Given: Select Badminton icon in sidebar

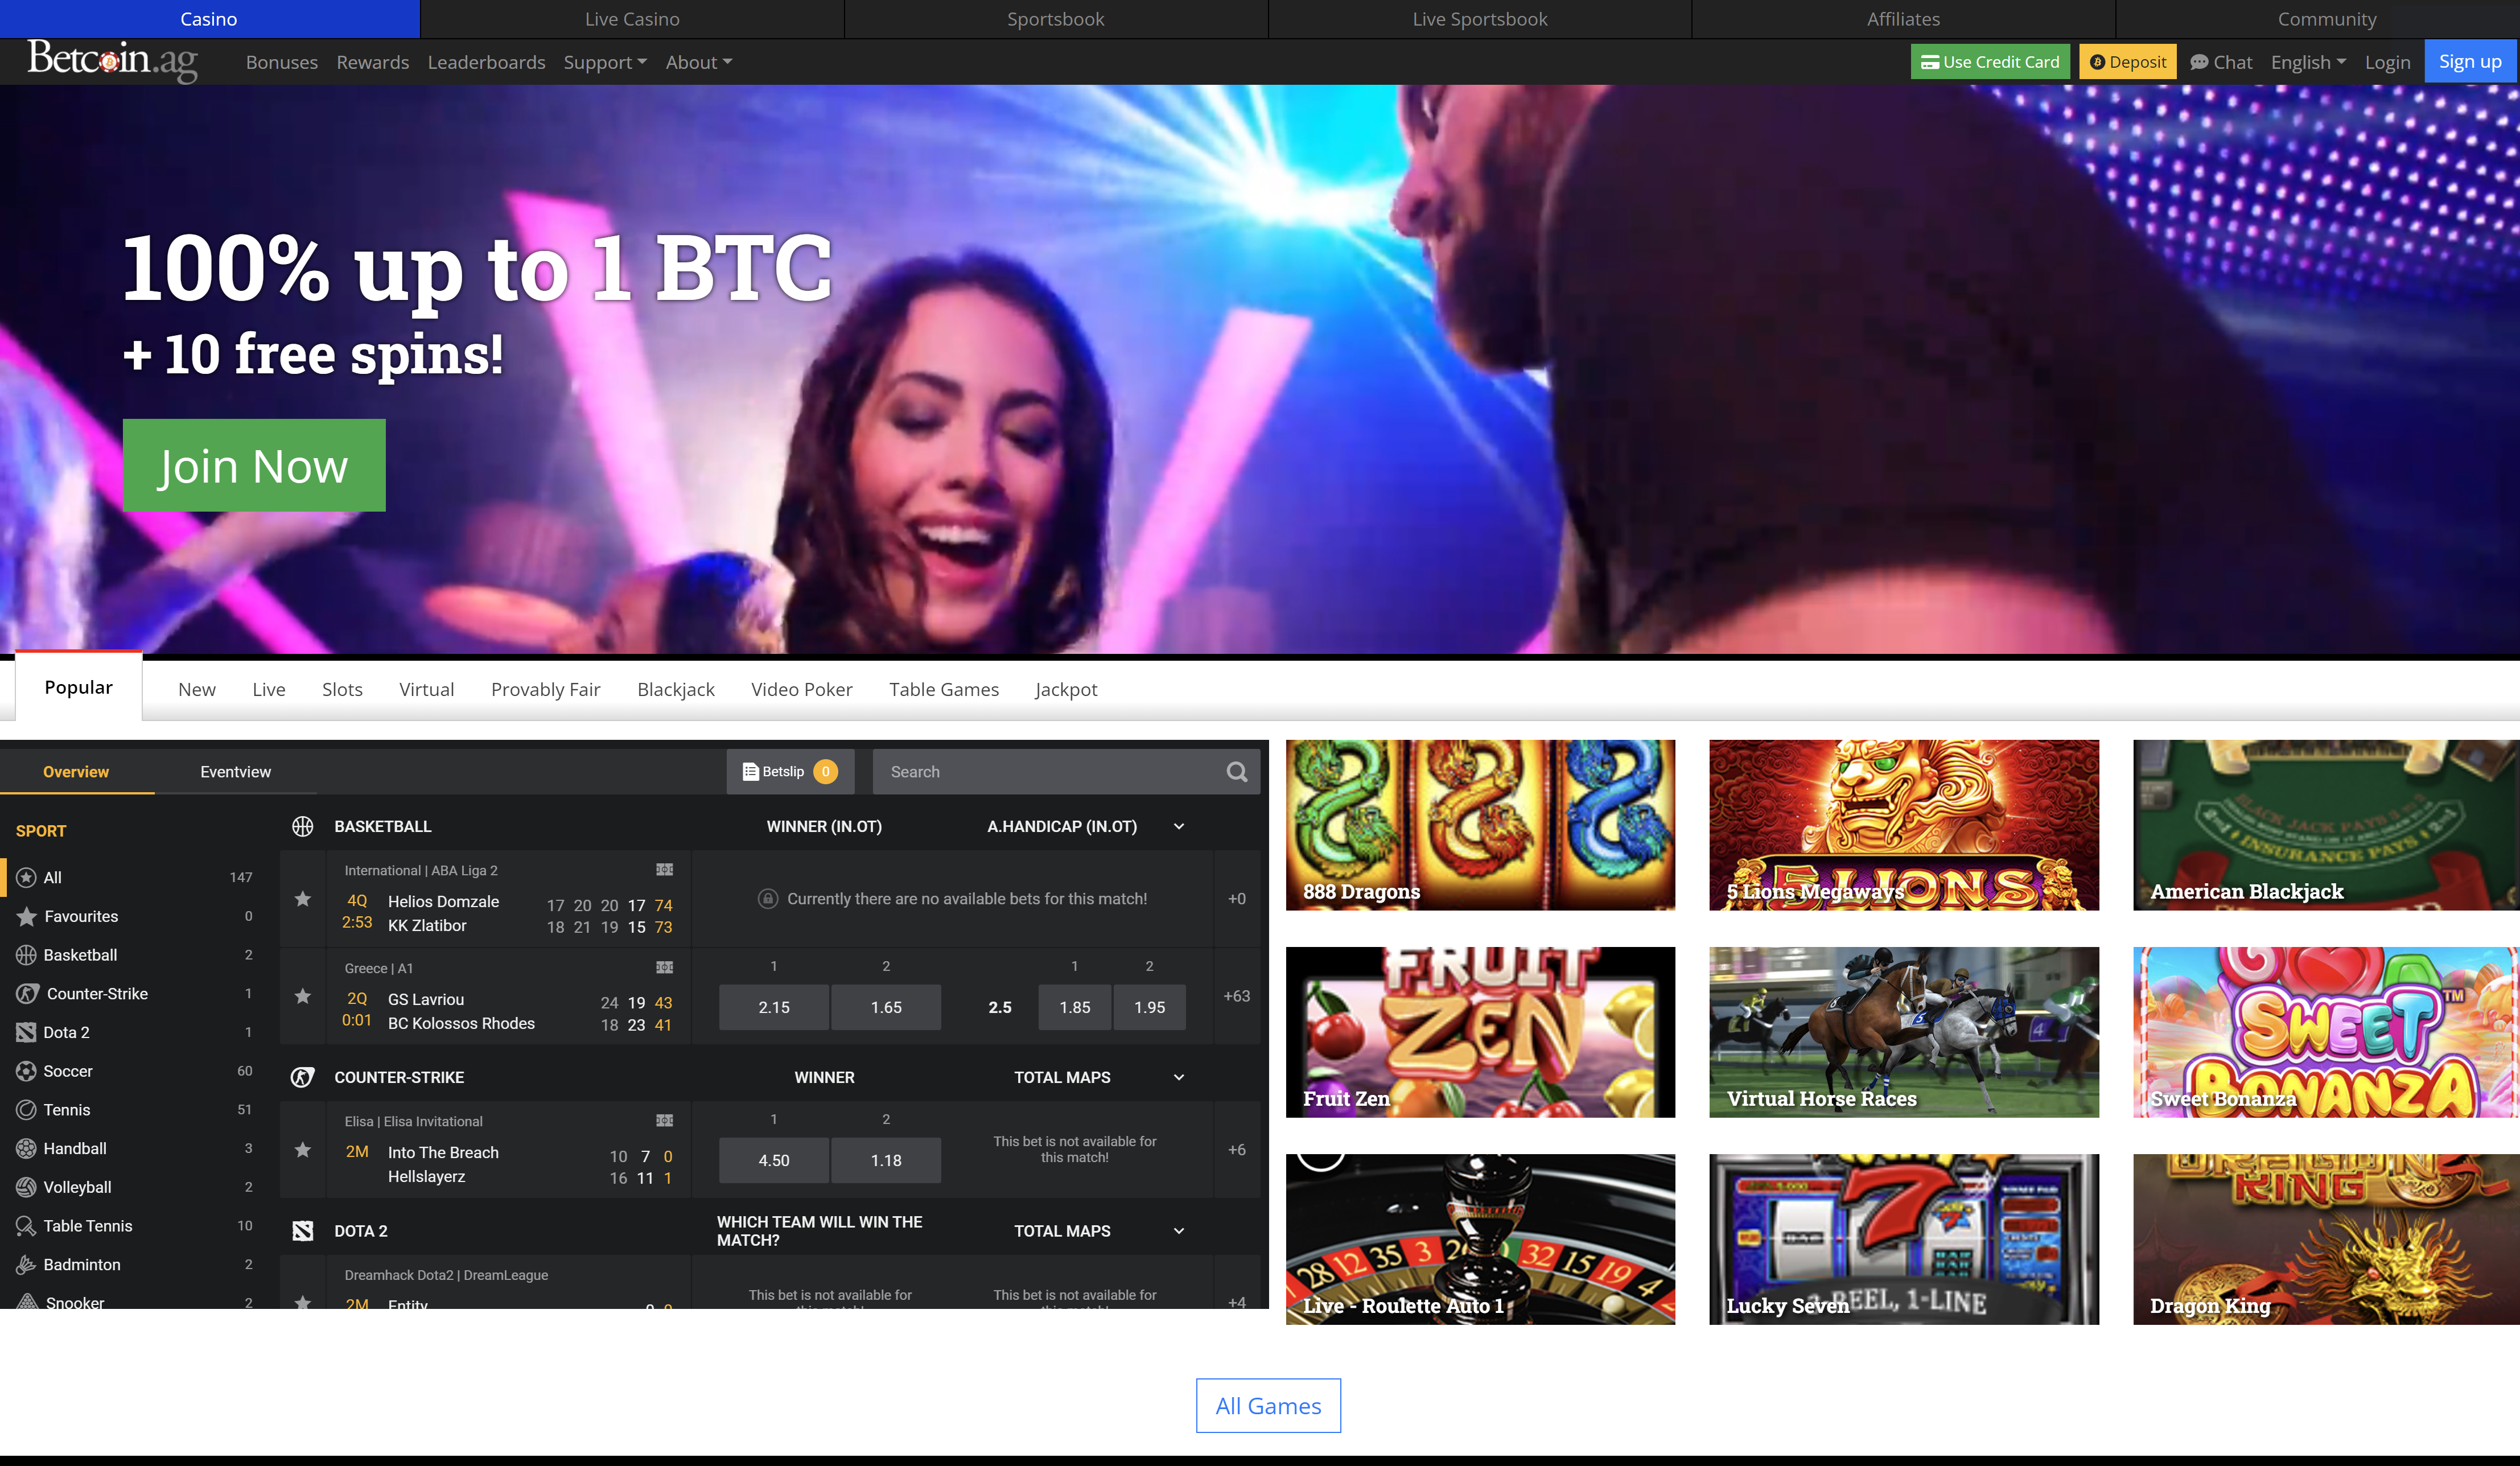Looking at the screenshot, I should (27, 1265).
